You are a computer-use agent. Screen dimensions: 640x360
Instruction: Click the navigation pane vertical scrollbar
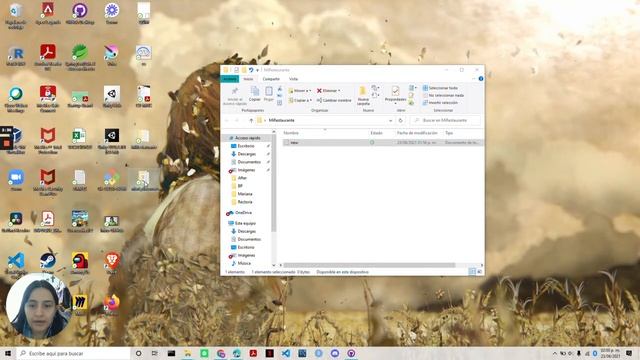pos(273,184)
